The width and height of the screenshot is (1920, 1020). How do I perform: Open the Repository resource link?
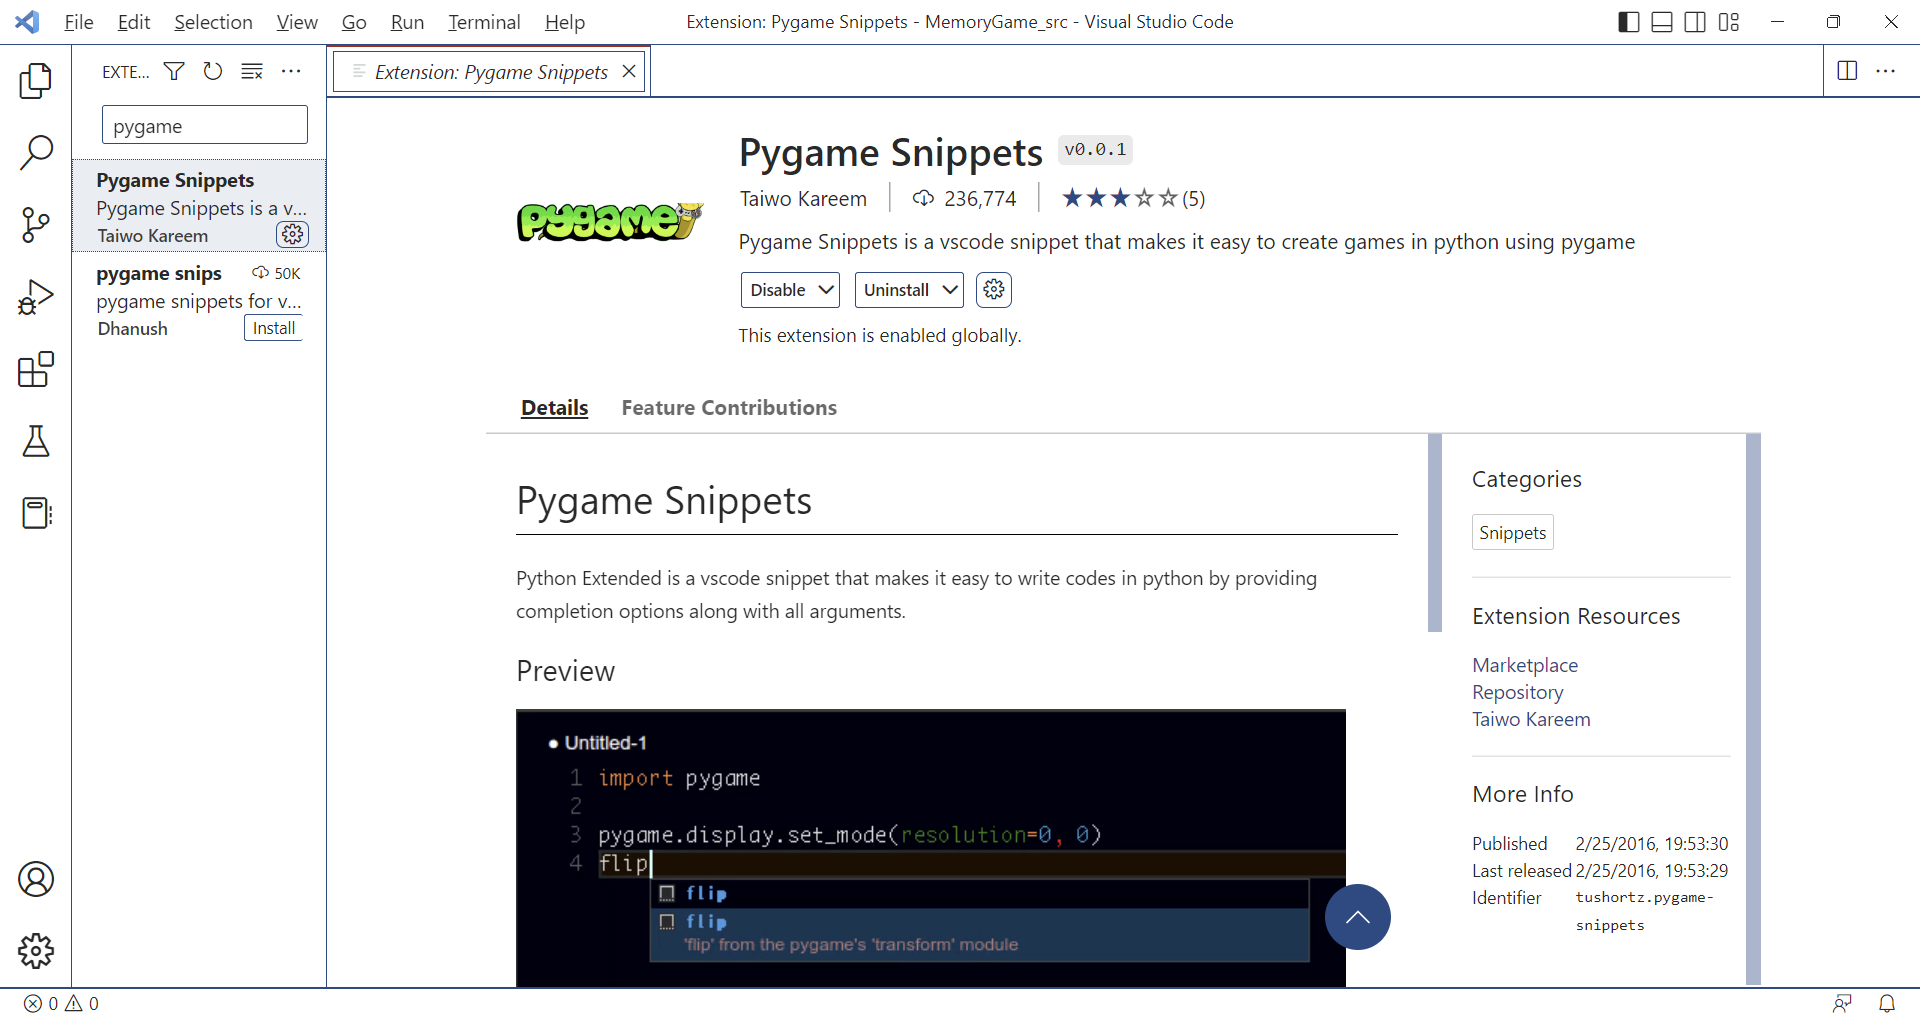coord(1517,692)
